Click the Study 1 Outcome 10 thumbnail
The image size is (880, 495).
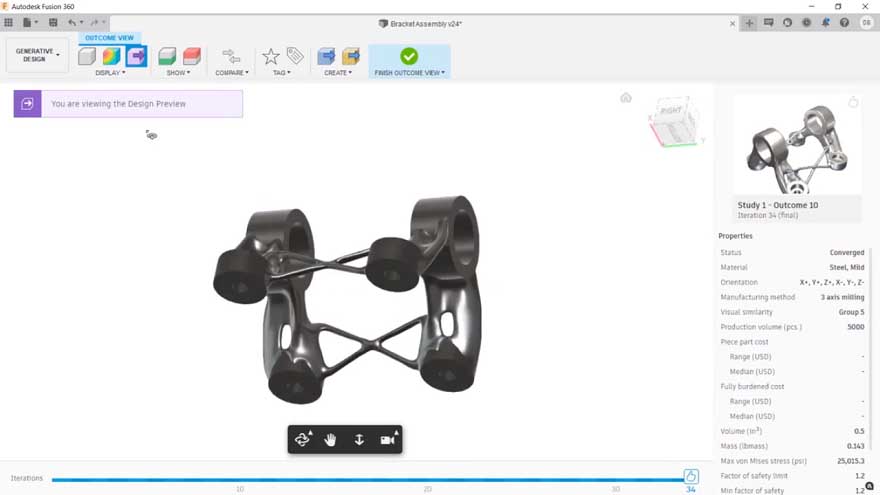(x=796, y=147)
